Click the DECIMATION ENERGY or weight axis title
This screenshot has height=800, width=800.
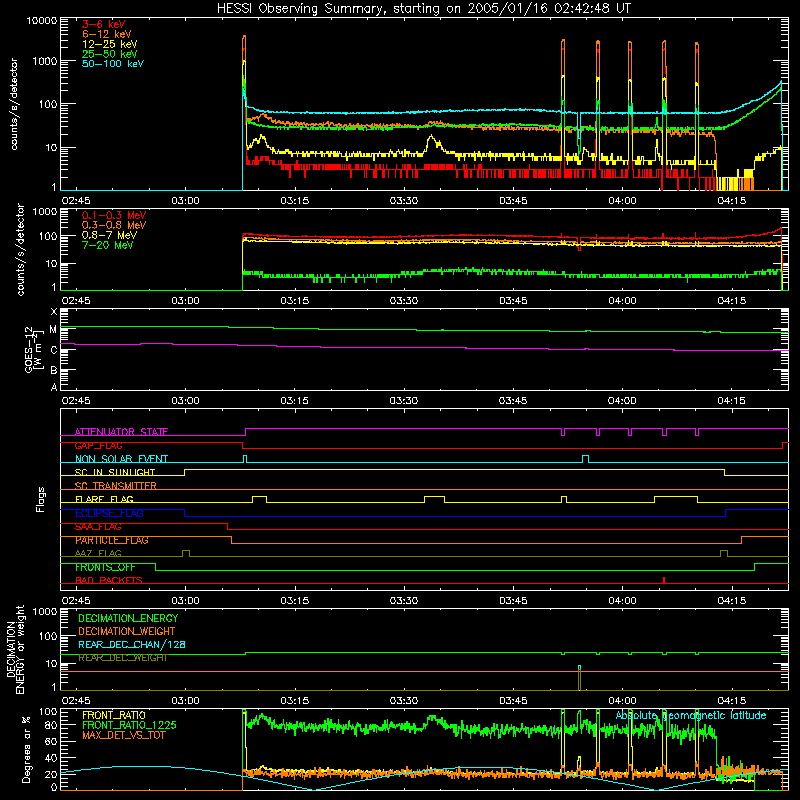coord(15,650)
